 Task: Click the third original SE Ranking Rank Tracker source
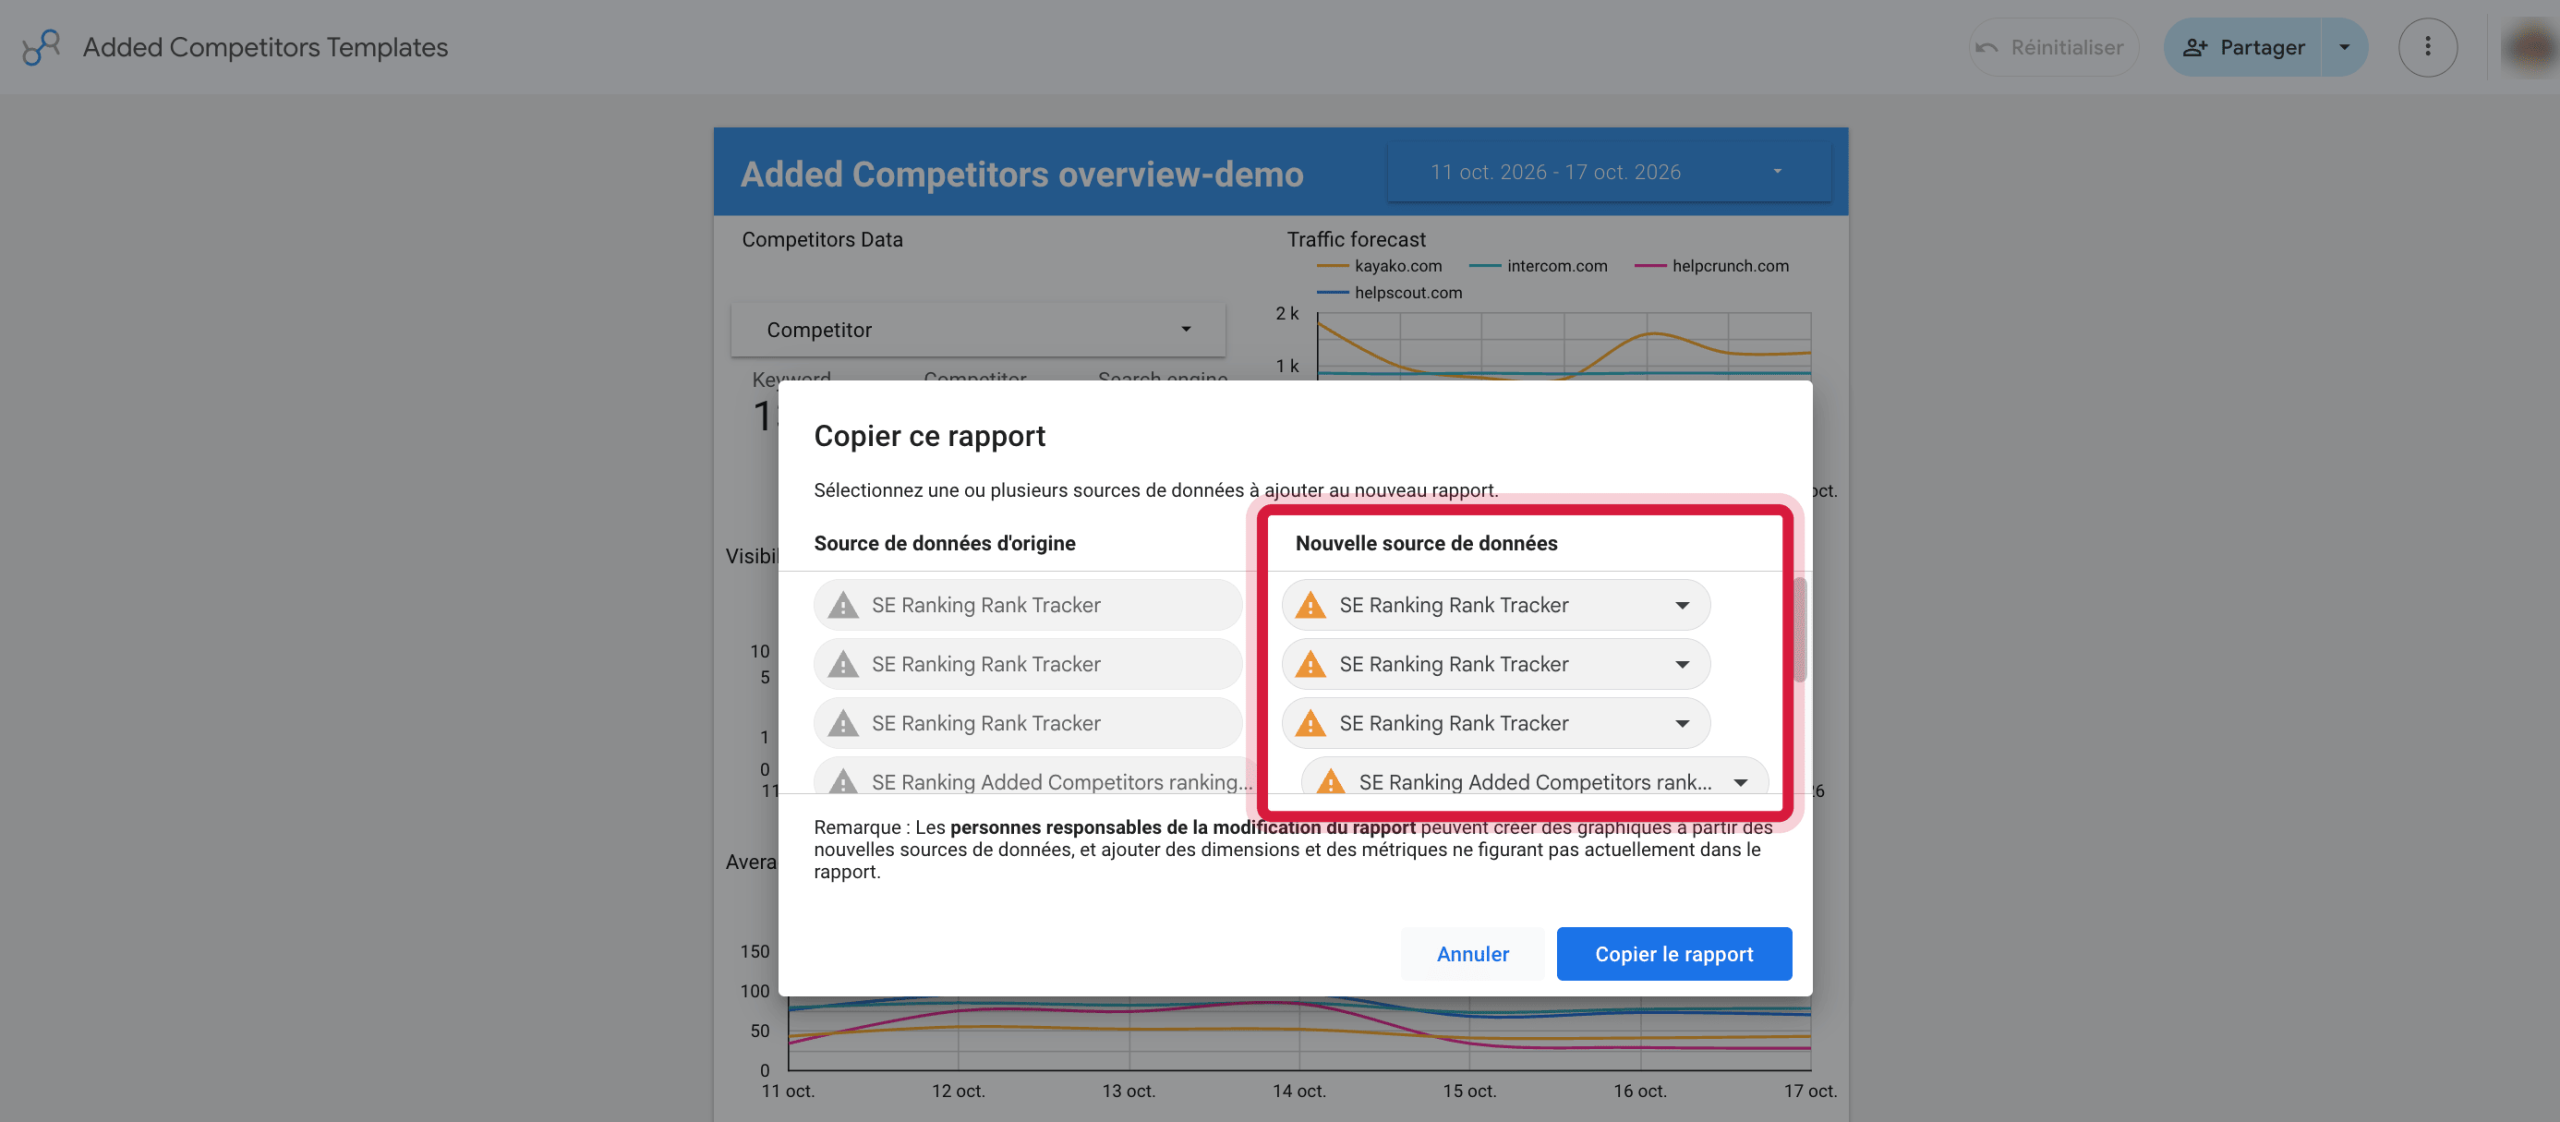click(x=1028, y=723)
